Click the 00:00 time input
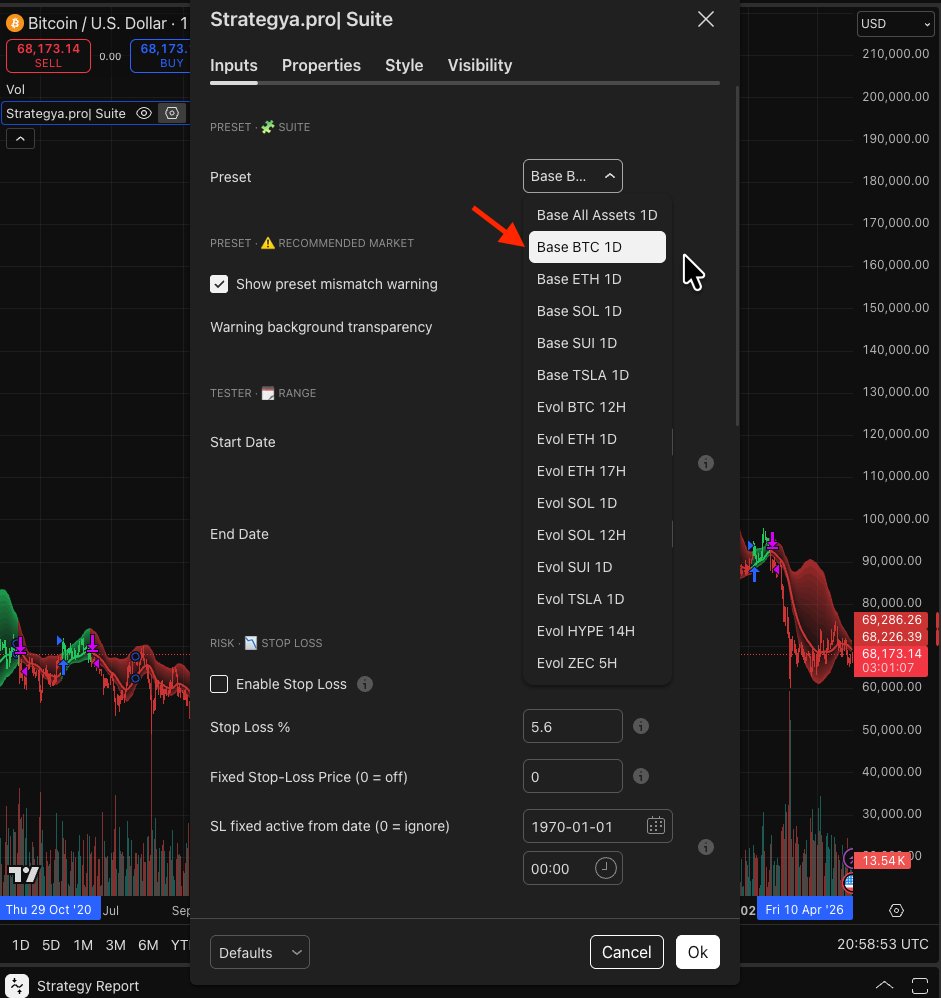 pos(572,868)
